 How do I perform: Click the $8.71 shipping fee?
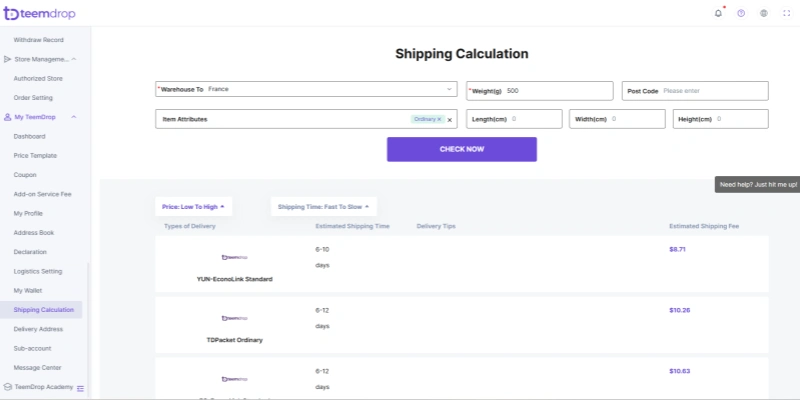677,249
